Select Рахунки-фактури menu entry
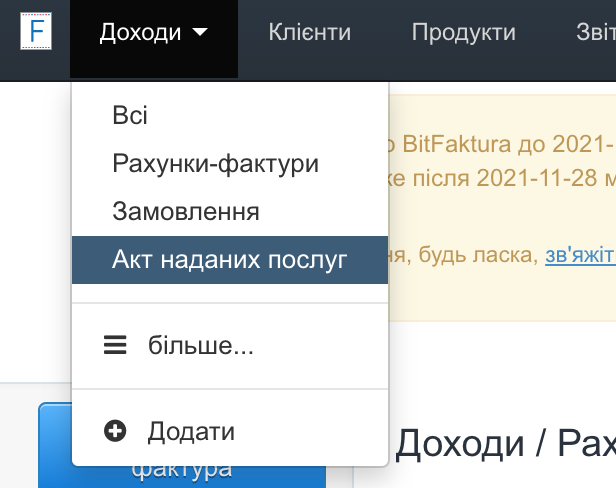Screen dimensions: 616x488 [x=230, y=163]
